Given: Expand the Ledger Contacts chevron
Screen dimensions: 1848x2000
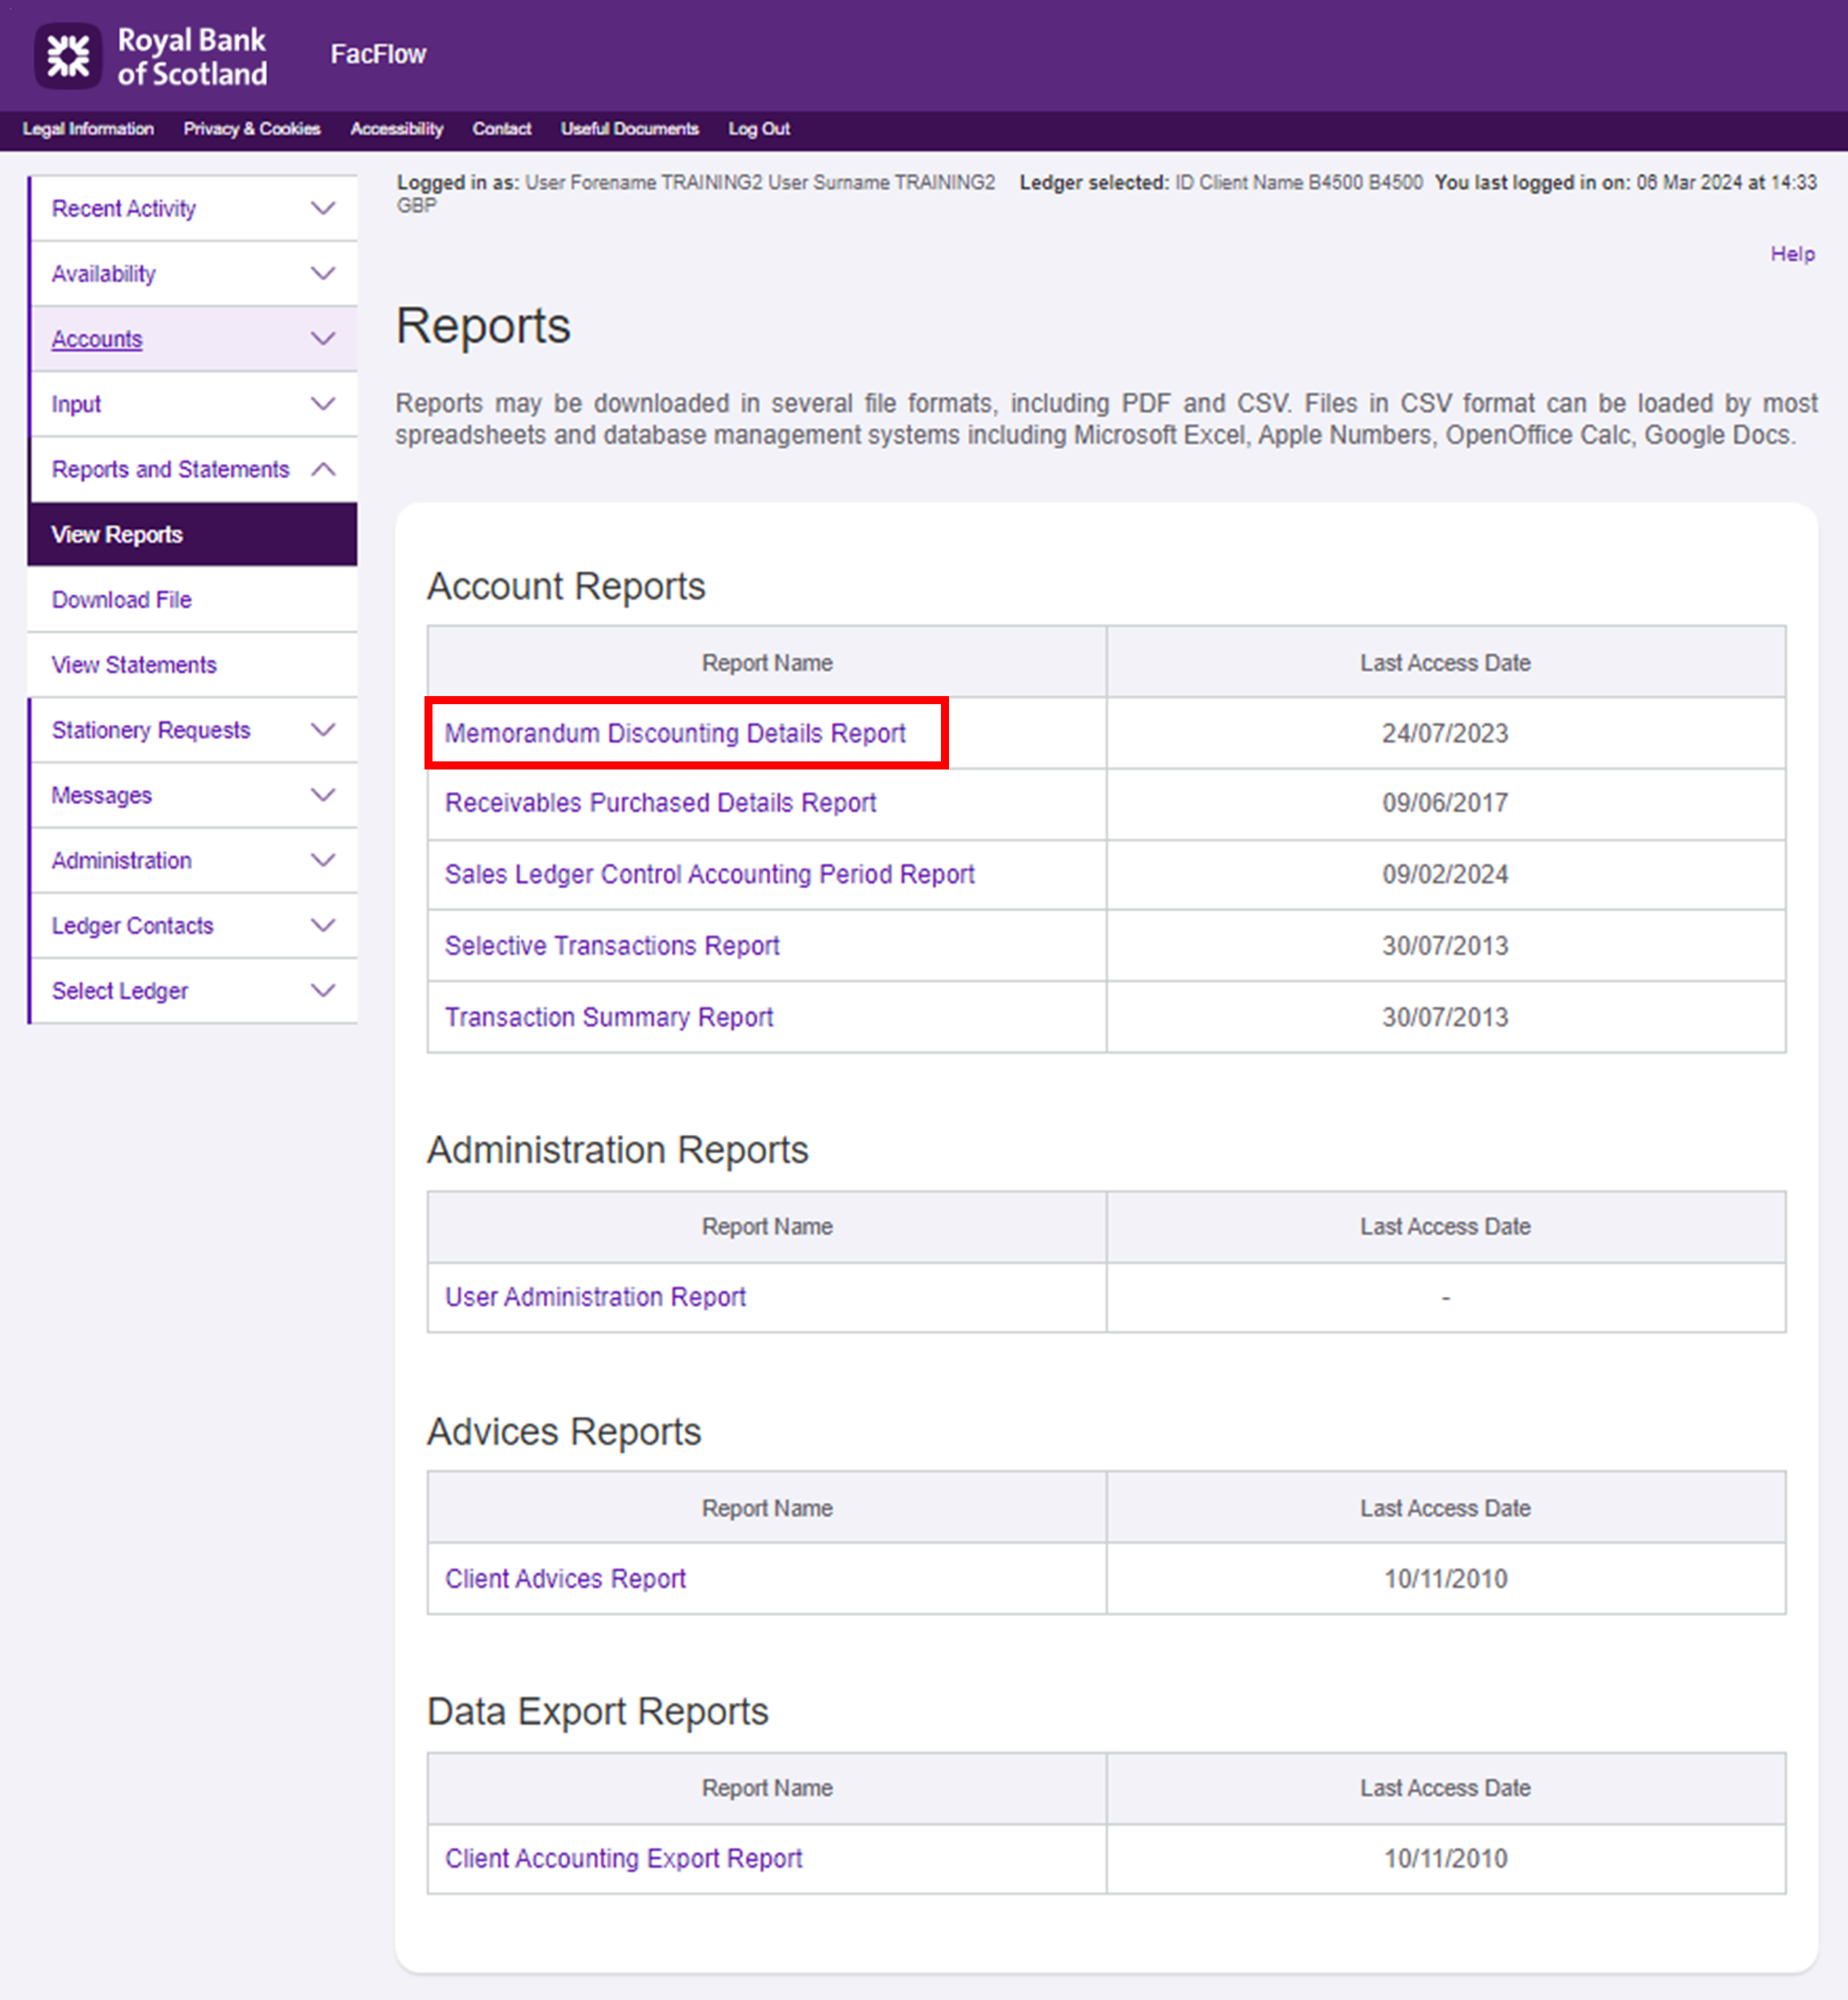Looking at the screenshot, I should pyautogui.click(x=323, y=925).
